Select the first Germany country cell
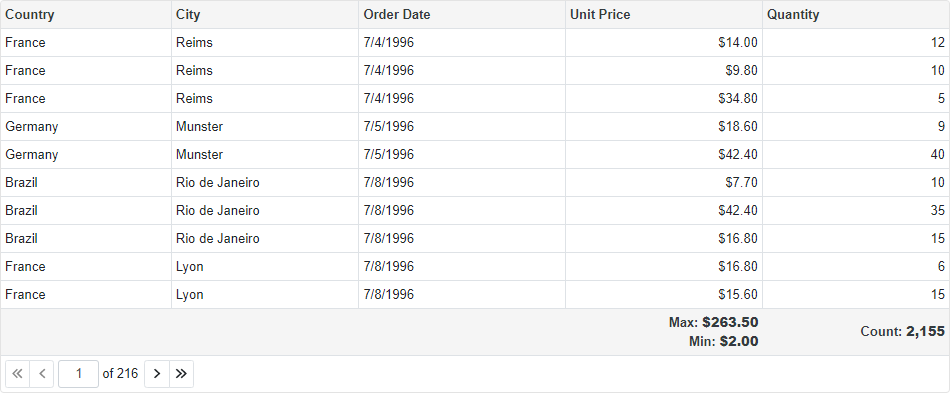This screenshot has width=950, height=393. click(85, 127)
